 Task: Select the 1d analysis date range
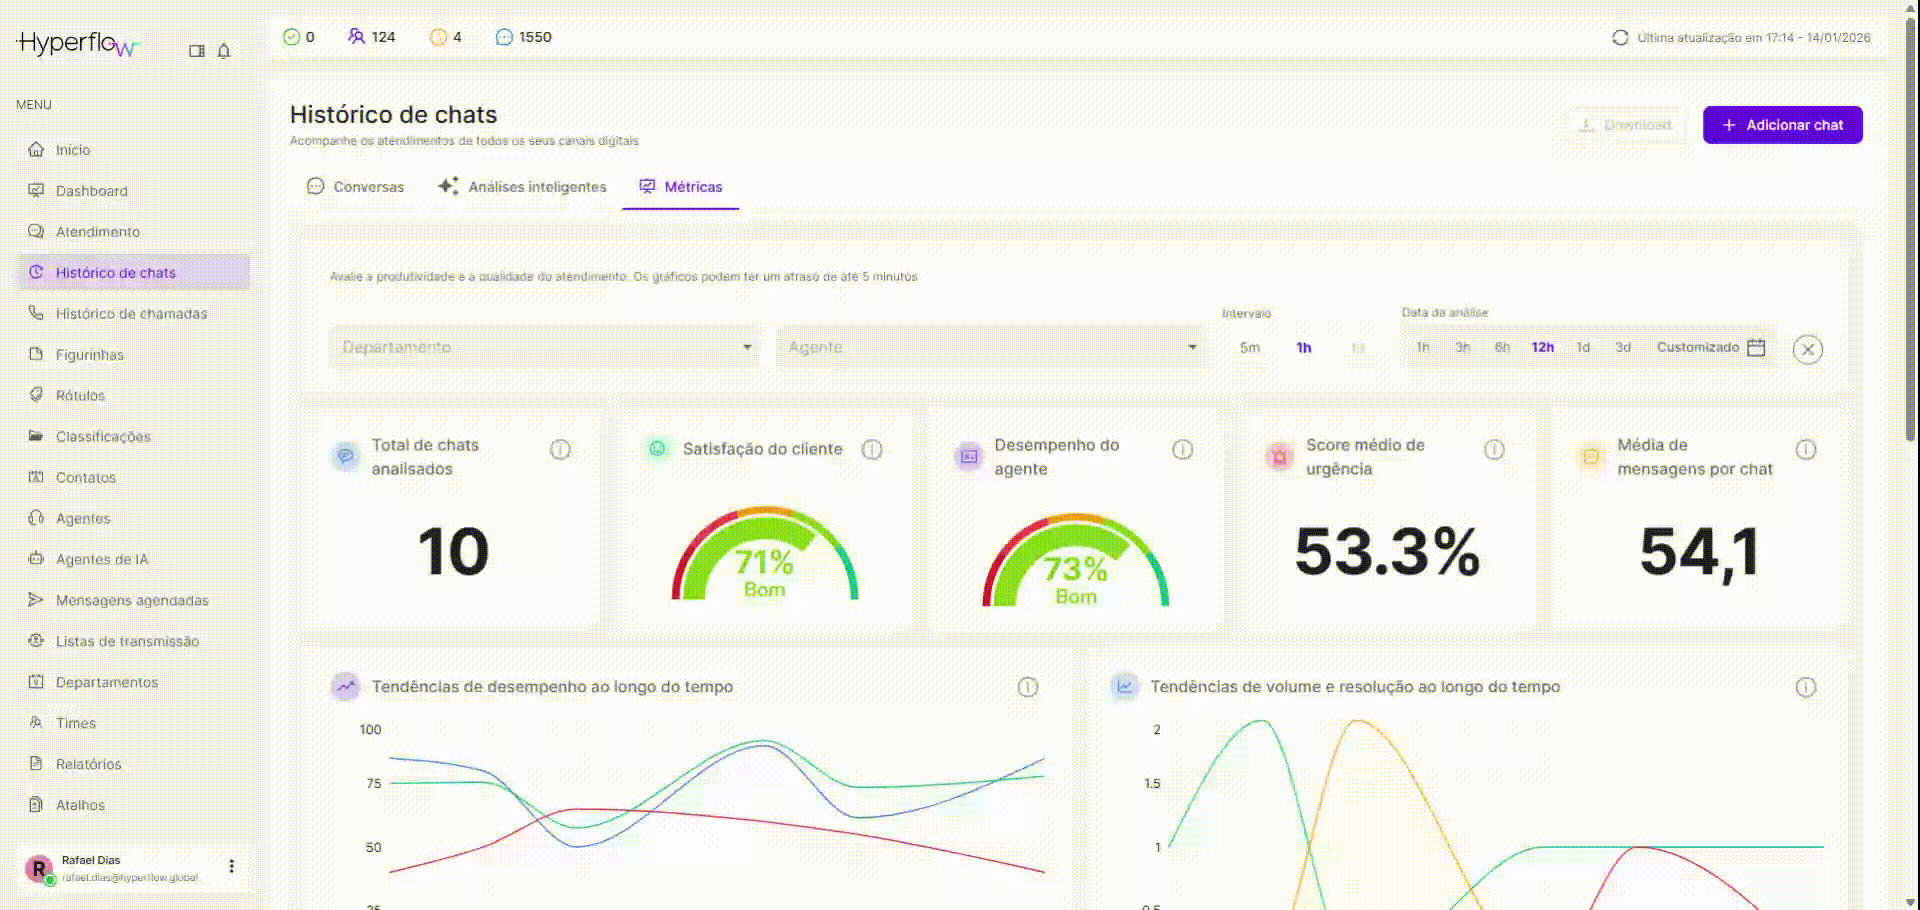[1583, 348]
